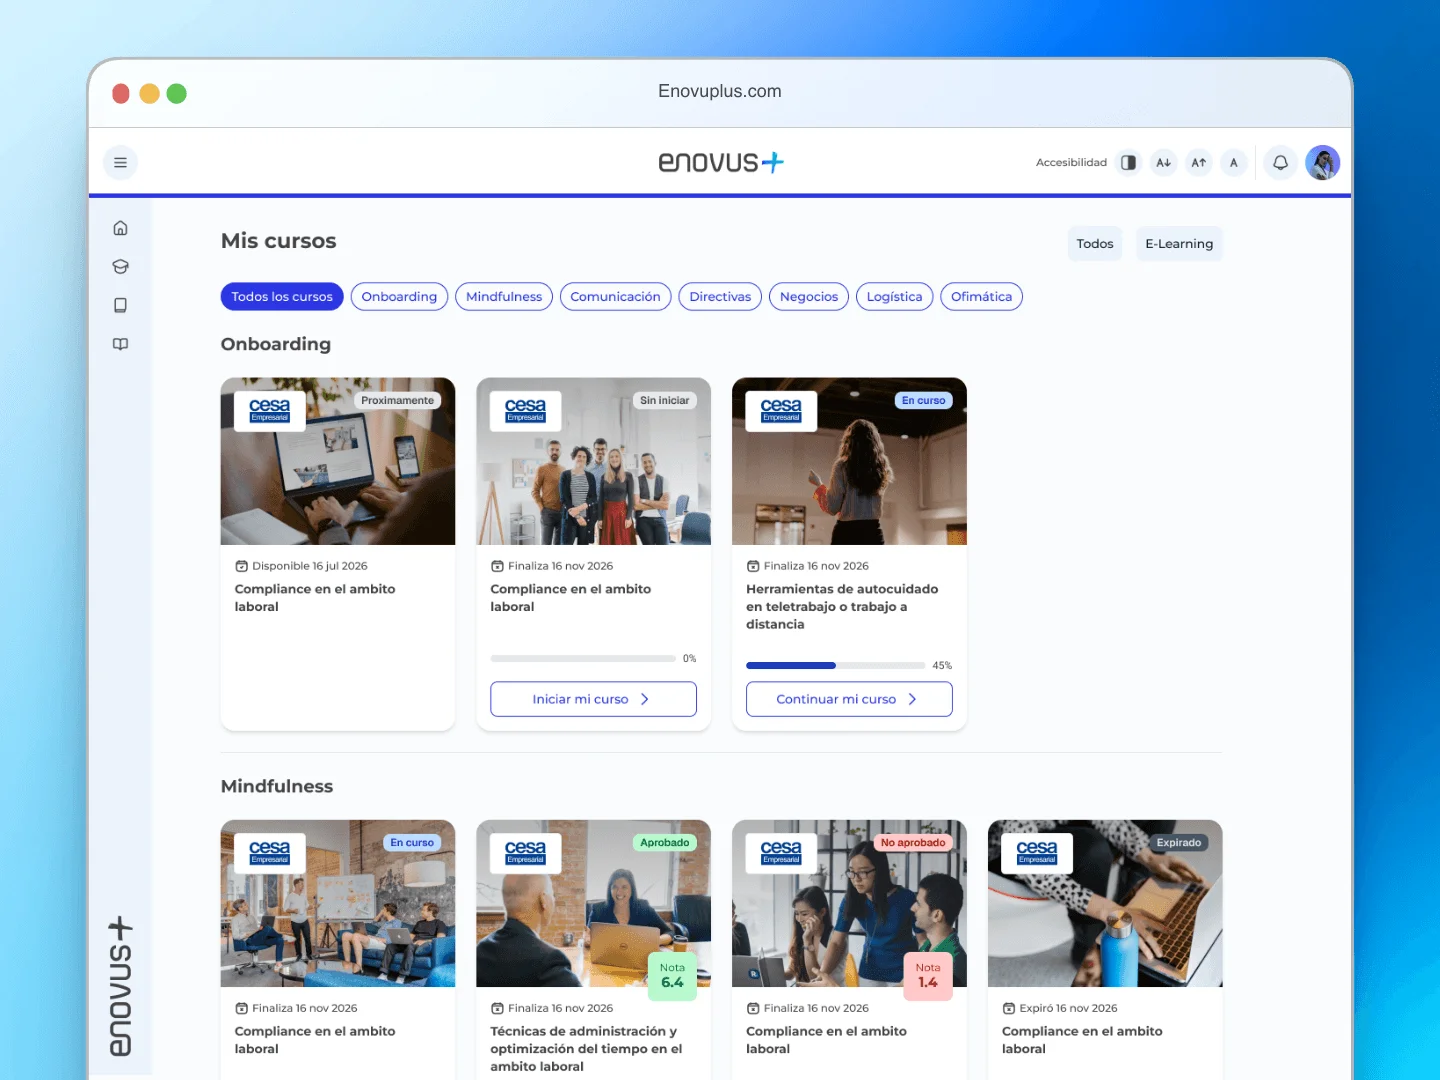
Task: Click the Onboarding section heading
Action: click(276, 344)
